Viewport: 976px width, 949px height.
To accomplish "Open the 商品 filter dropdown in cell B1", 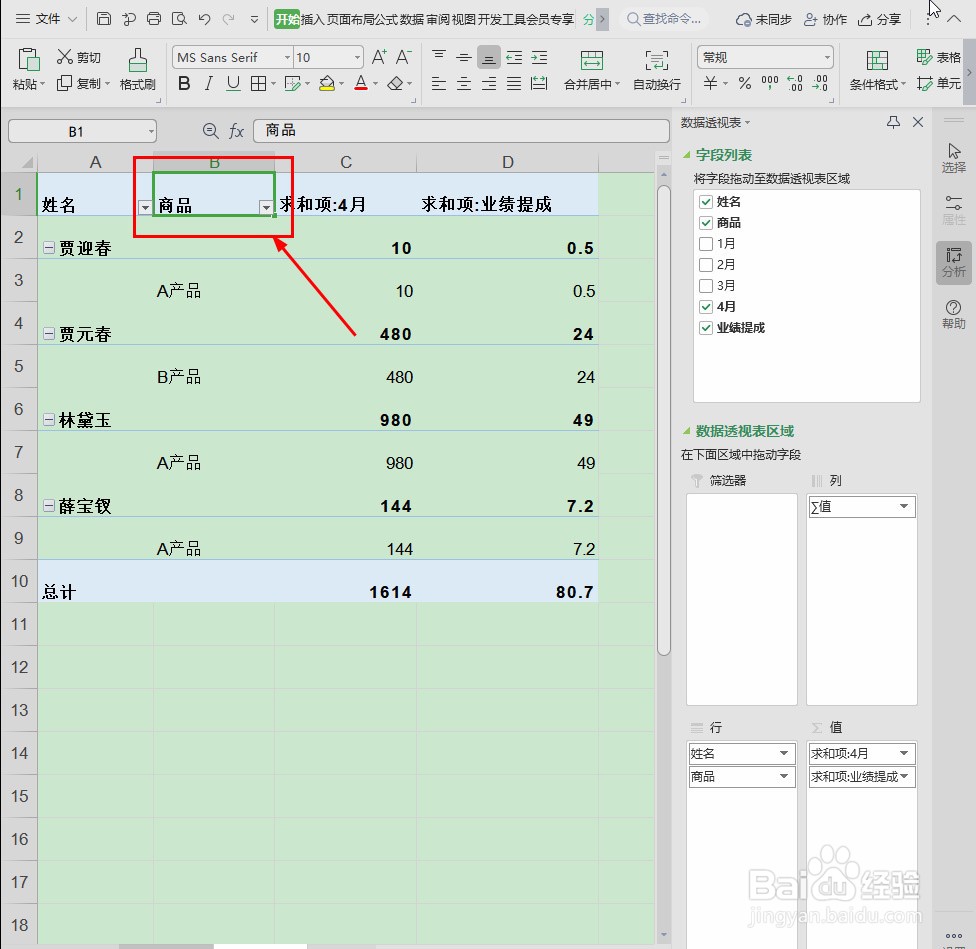I will click(x=266, y=206).
